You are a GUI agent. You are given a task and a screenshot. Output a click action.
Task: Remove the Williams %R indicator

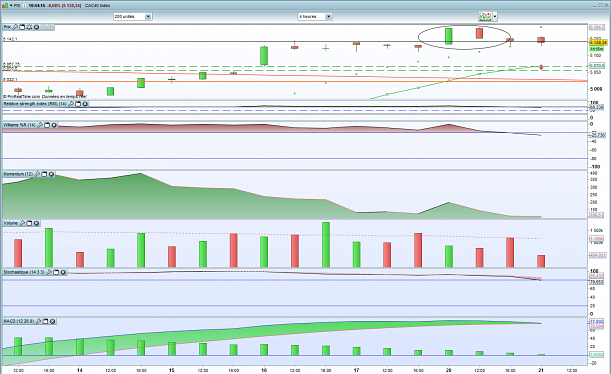click(x=54, y=125)
